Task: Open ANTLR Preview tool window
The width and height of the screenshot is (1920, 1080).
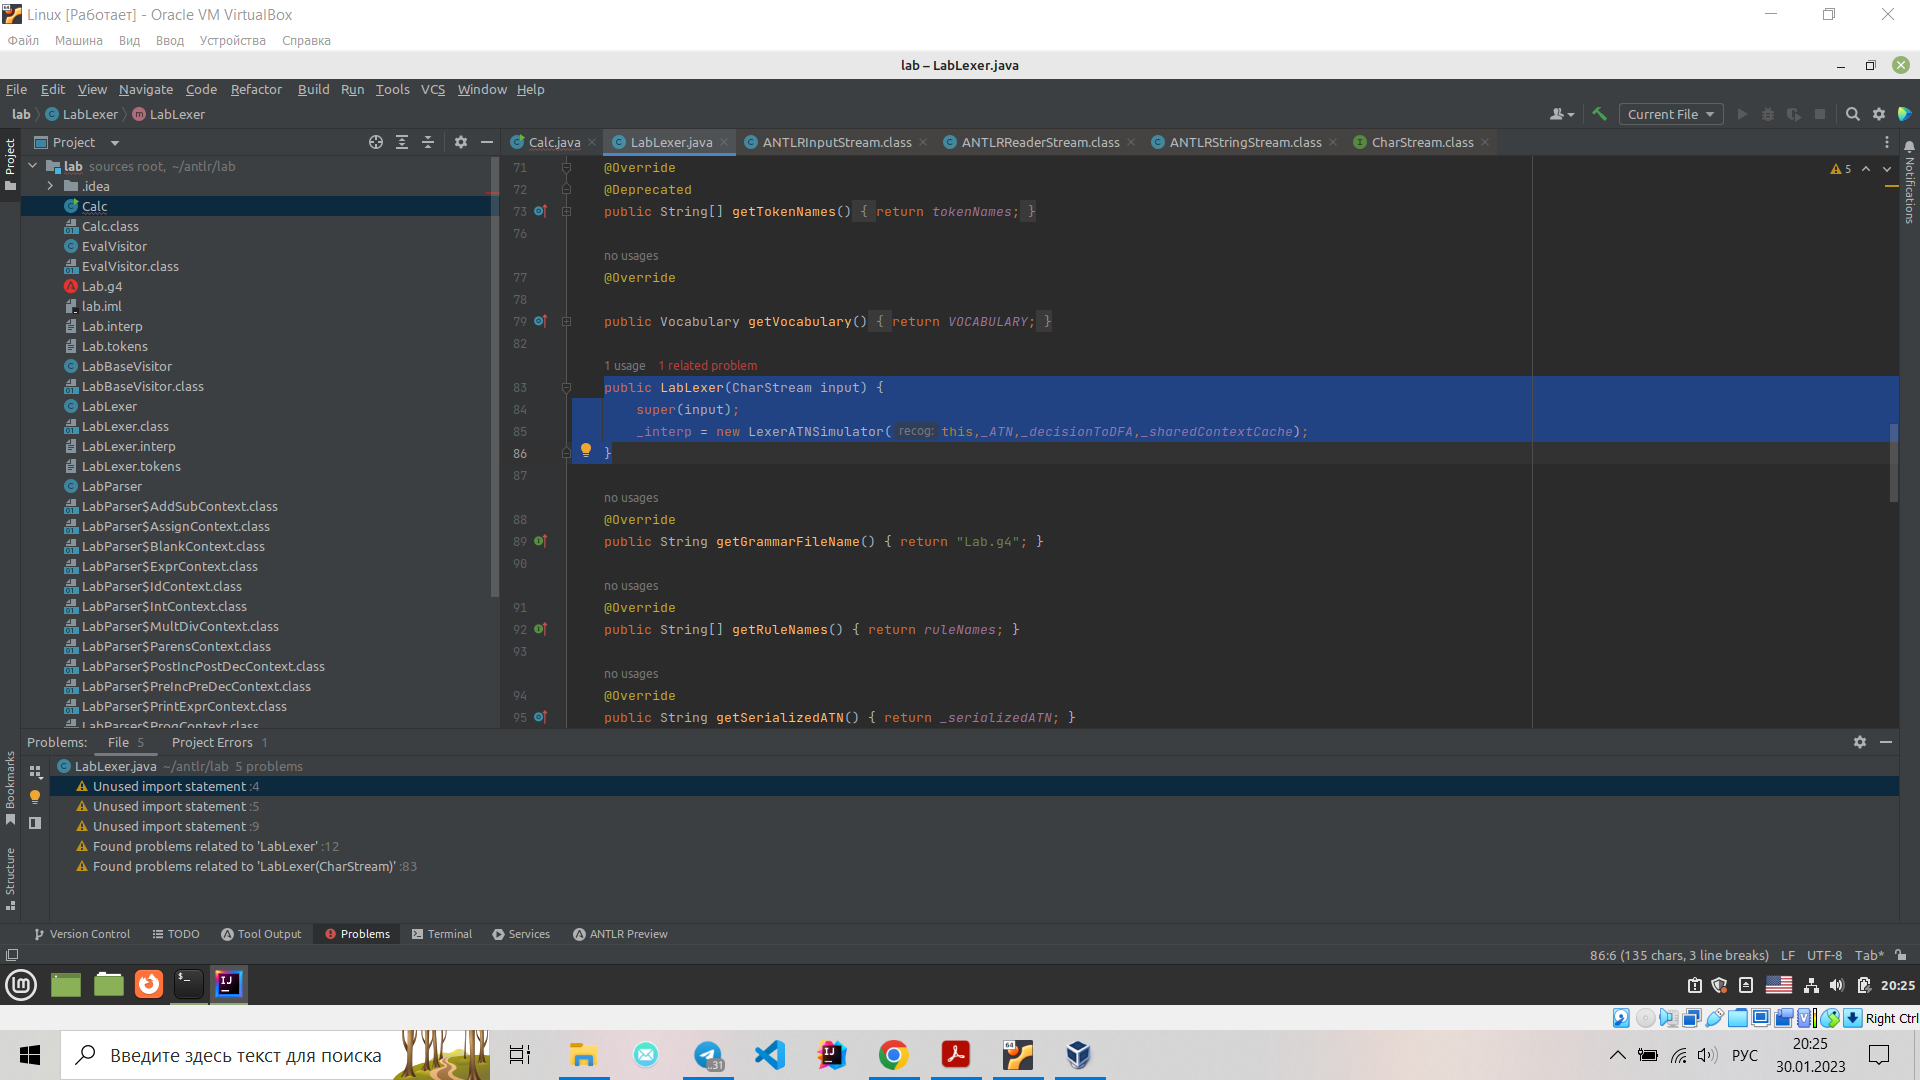Action: [x=620, y=934]
